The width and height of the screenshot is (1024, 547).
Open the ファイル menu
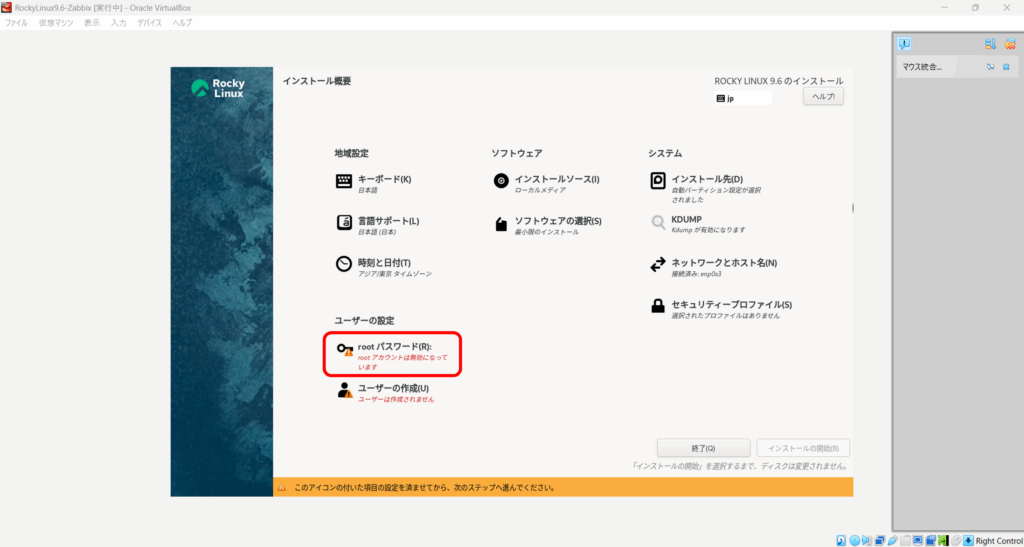click(16, 23)
